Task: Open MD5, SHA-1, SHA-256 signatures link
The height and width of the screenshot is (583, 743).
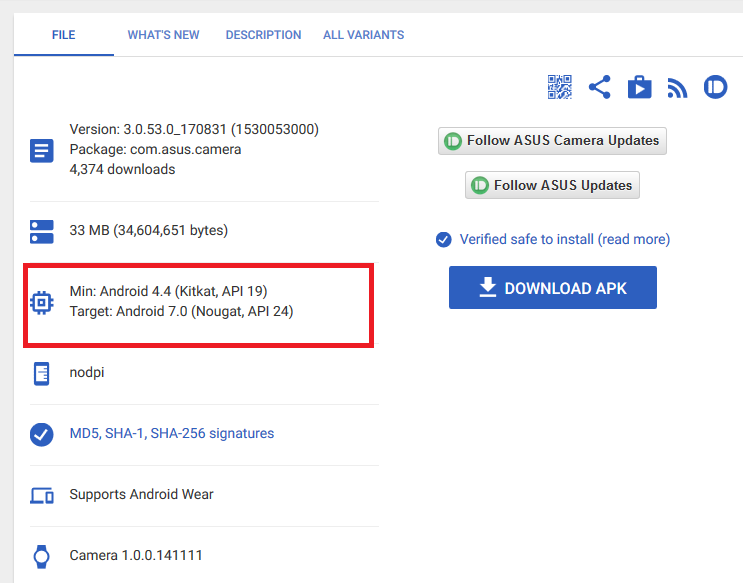Action: [172, 434]
